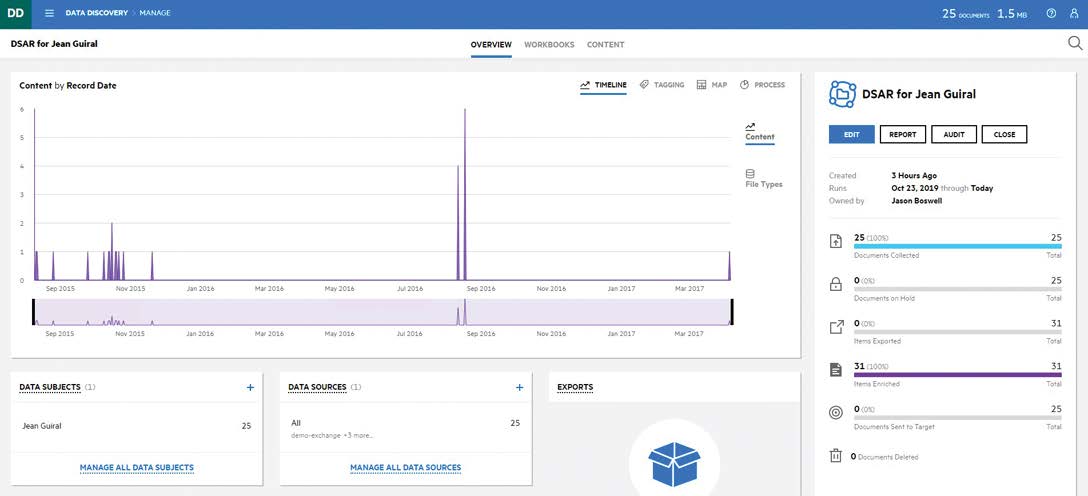Select the Map chart tab
This screenshot has width=1088, height=496.
pyautogui.click(x=712, y=85)
